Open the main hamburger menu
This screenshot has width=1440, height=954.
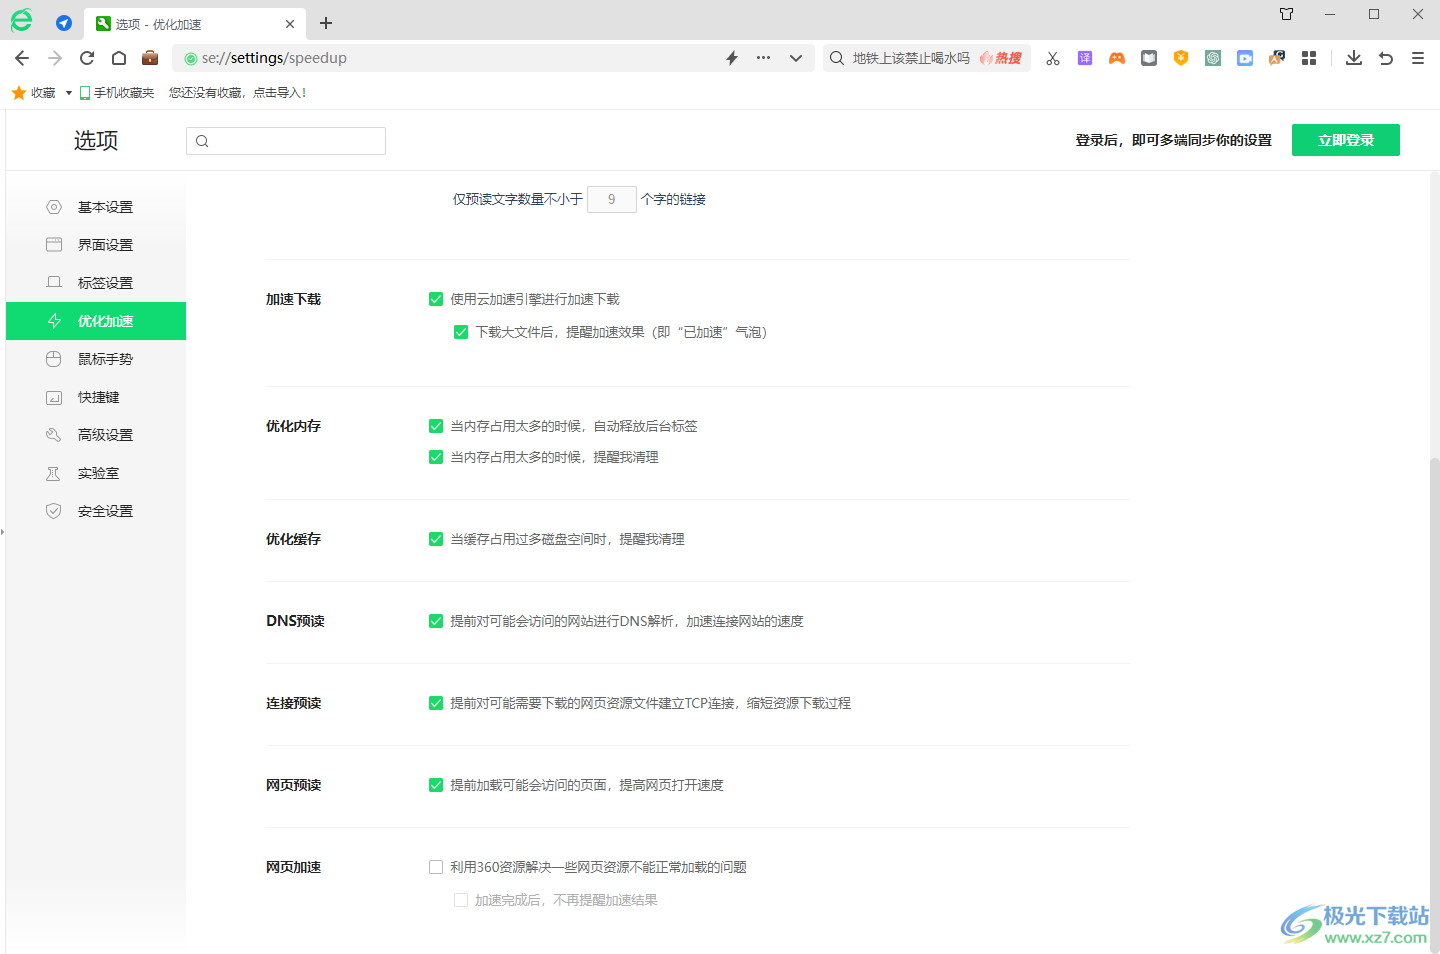click(x=1418, y=58)
